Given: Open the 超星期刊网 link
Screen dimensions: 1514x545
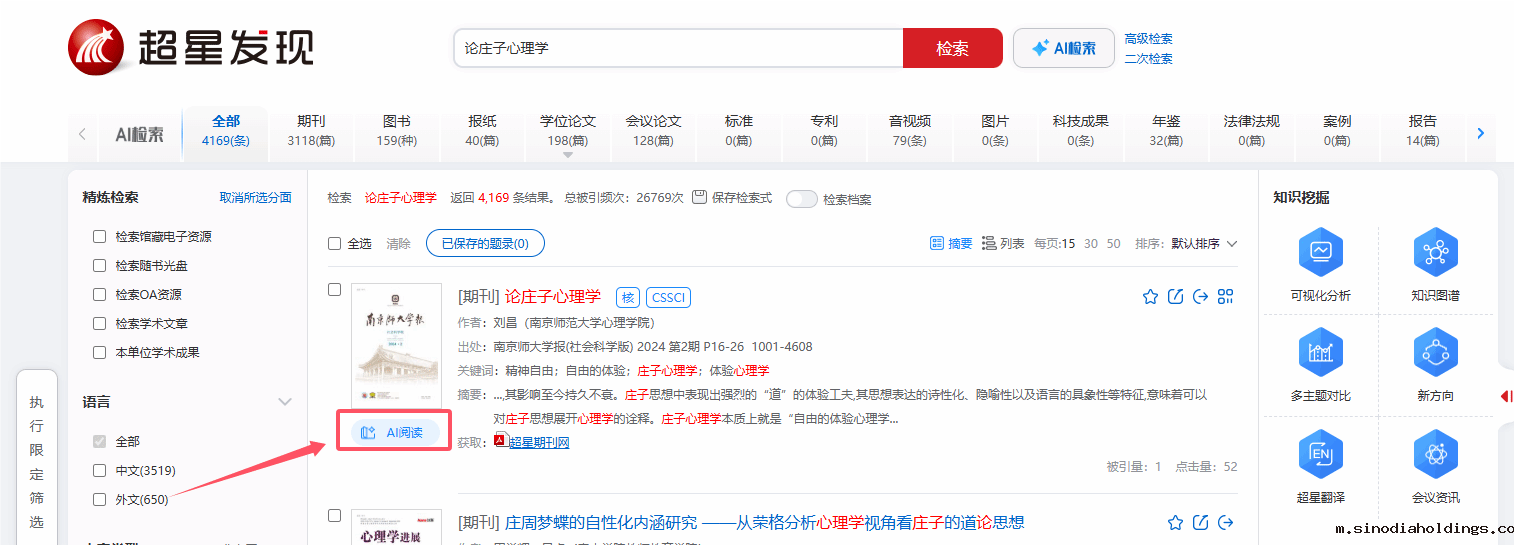Looking at the screenshot, I should 539,443.
